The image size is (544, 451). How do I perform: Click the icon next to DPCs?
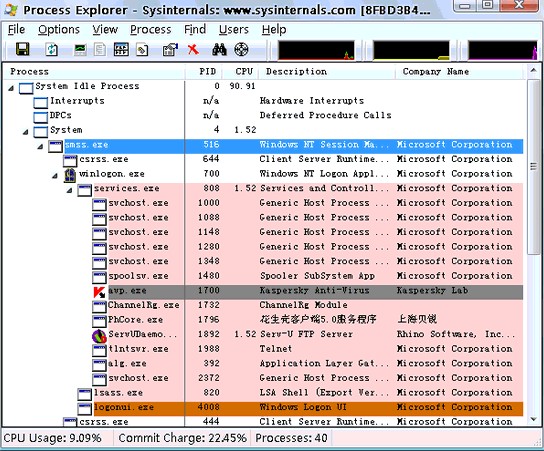point(41,117)
